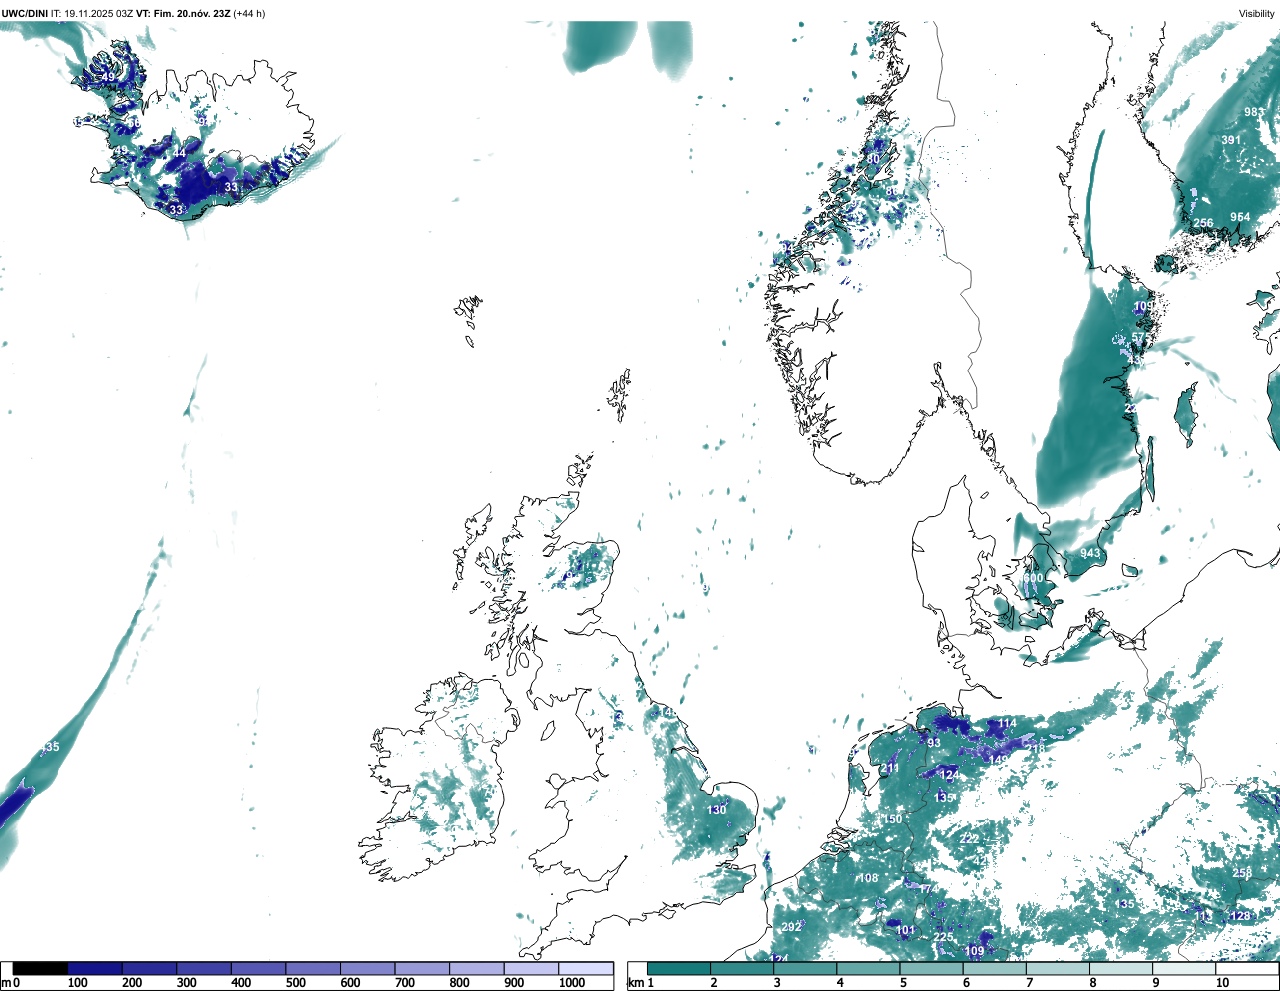Click the 600 value over Denmark
The image size is (1280, 991).
pyautogui.click(x=1033, y=578)
